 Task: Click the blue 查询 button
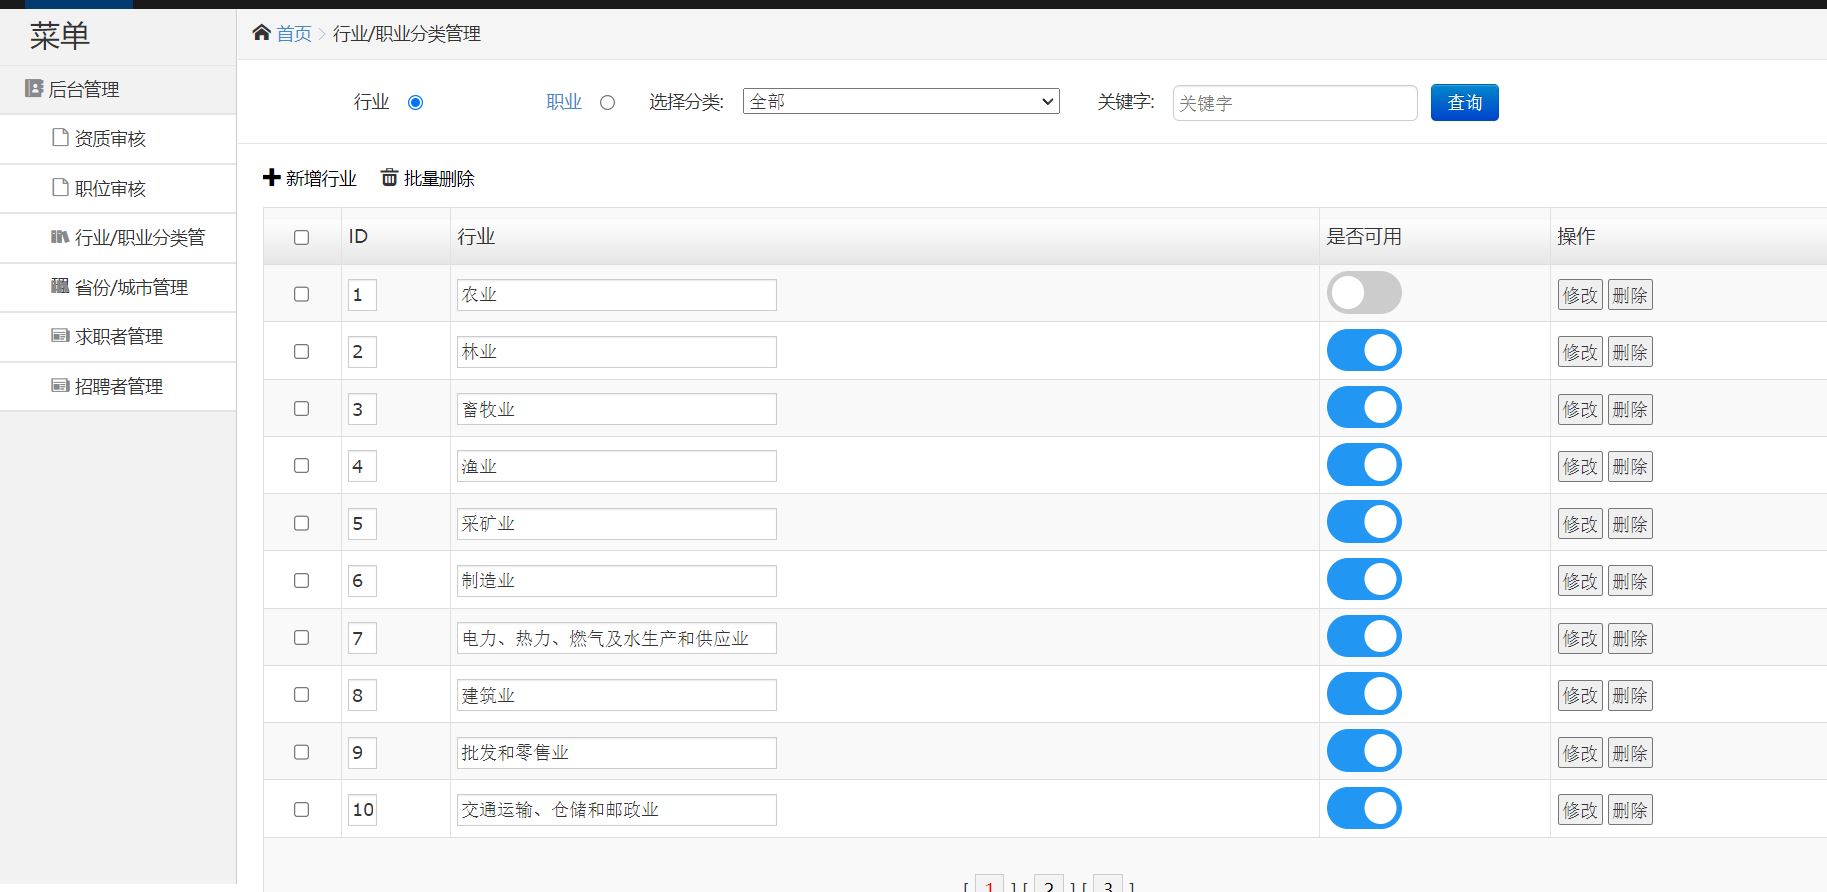(x=1464, y=102)
